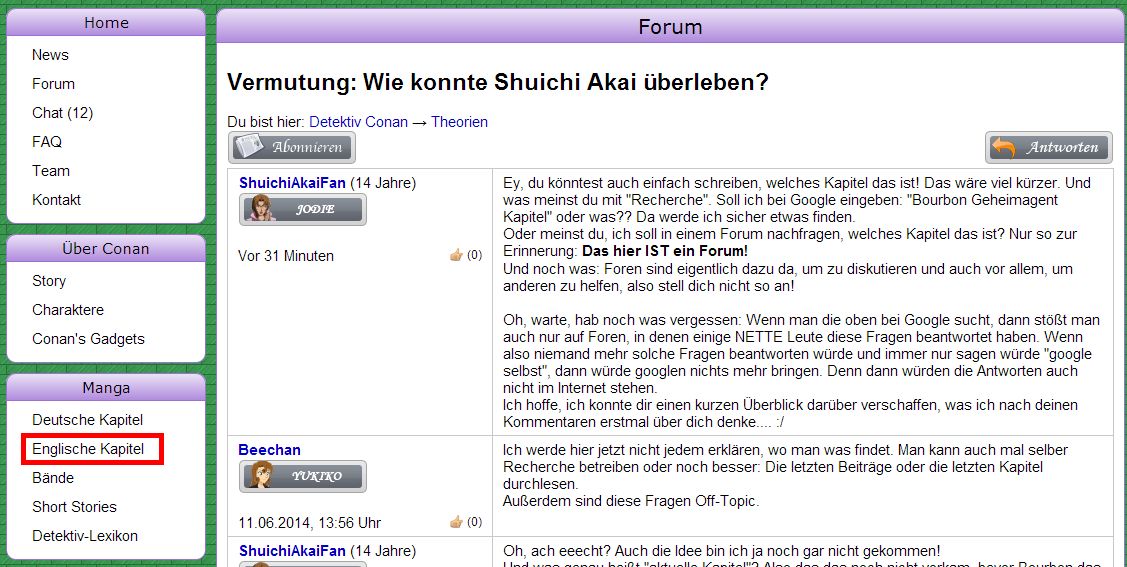Screen dimensions: 1127x567
Task: Subscribe with the Abonnieren button
Action: coord(292,148)
